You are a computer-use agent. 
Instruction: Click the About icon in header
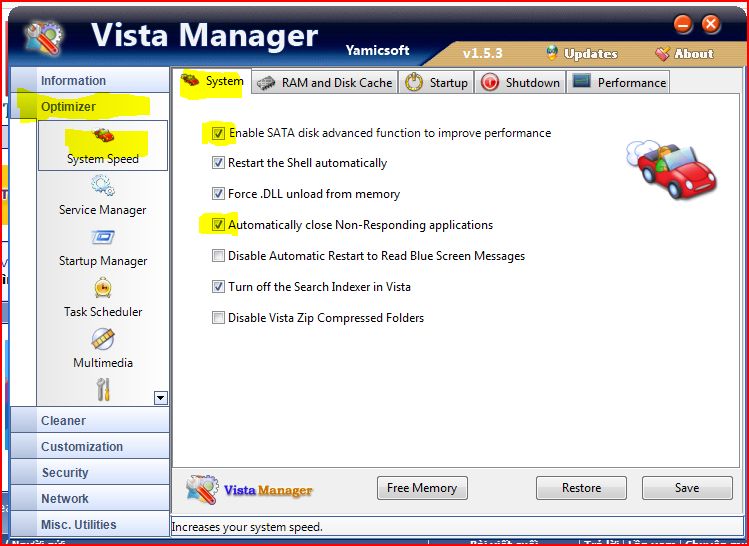coord(662,53)
